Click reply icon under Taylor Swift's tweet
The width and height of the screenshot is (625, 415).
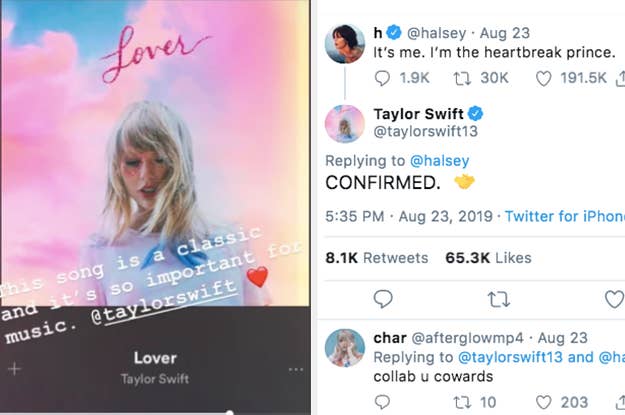(383, 298)
